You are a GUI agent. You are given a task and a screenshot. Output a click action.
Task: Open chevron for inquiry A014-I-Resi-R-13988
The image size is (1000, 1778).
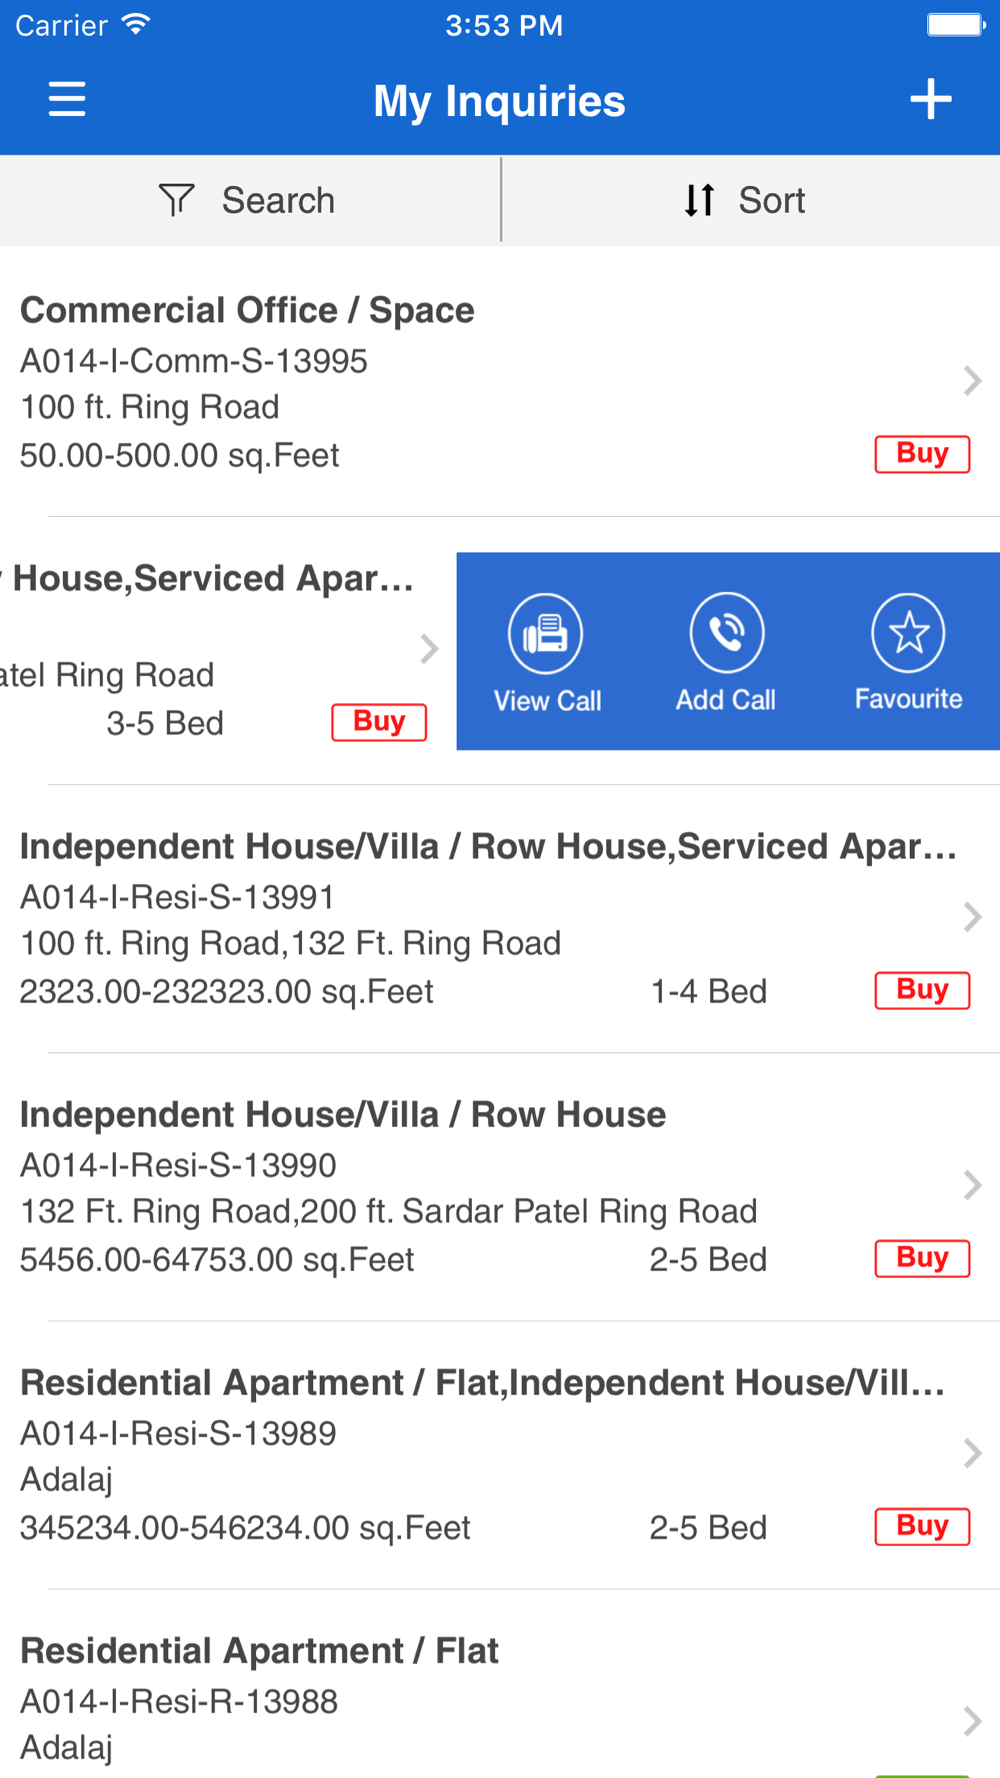click(972, 1721)
